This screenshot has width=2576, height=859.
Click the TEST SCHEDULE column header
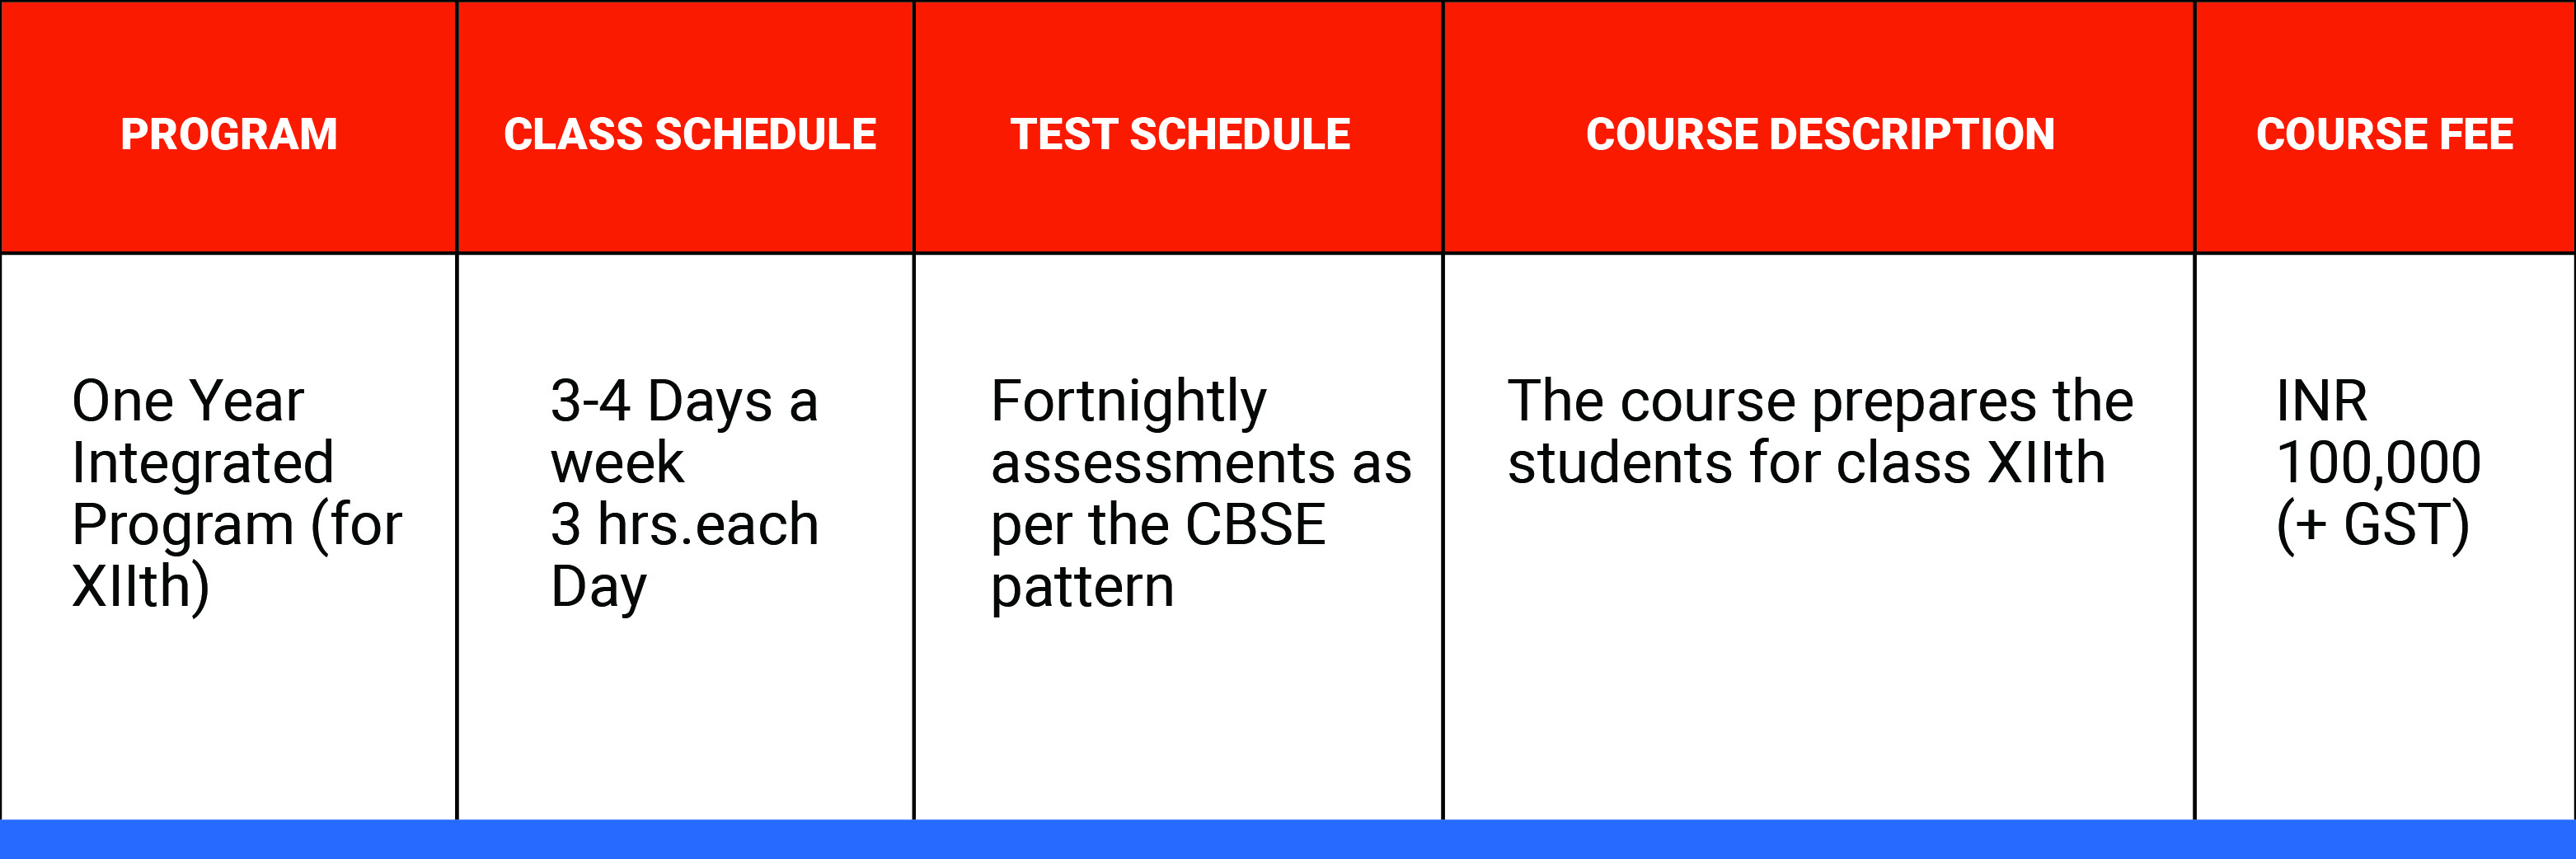pyautogui.click(x=1180, y=134)
